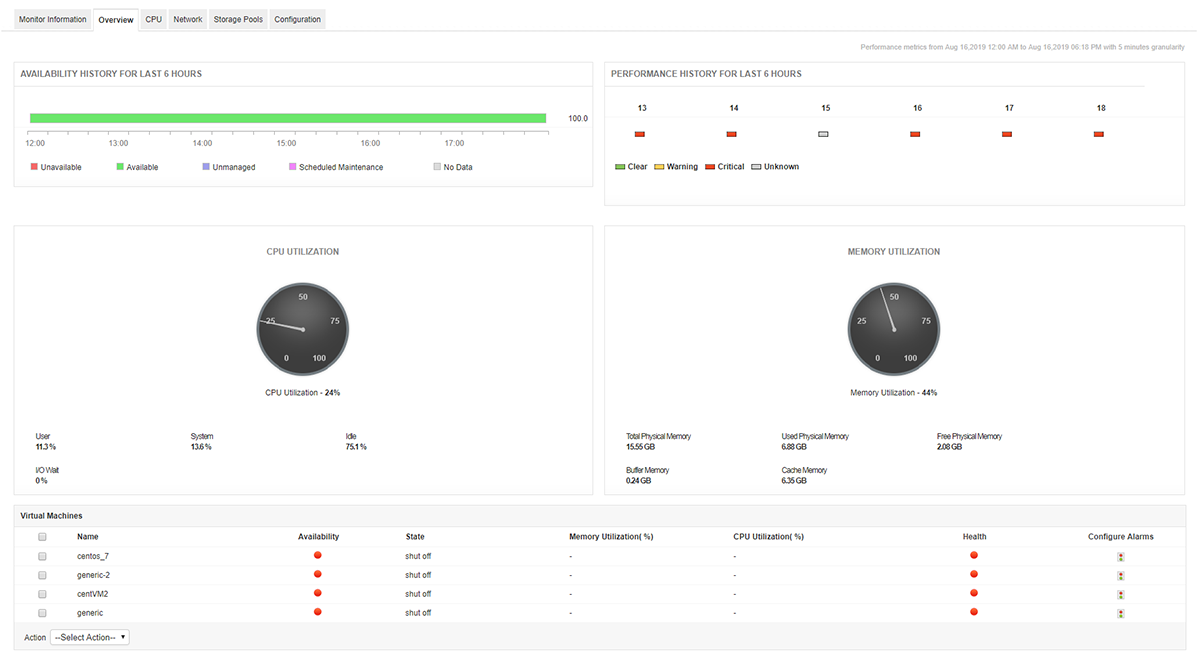Viewport: 1200px width, 656px height.
Task: Open the Select Action dropdown
Action: click(x=92, y=637)
